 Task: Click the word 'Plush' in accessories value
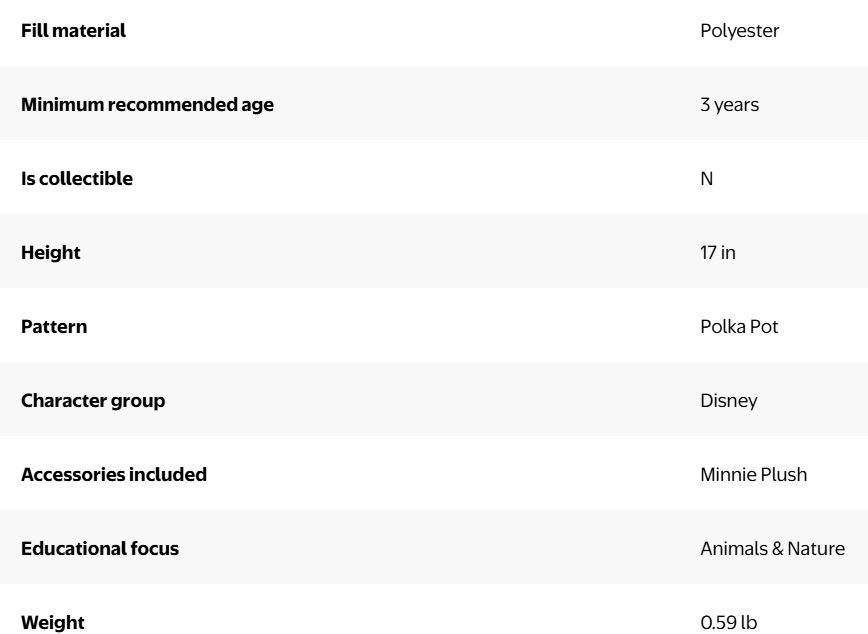coord(783,475)
